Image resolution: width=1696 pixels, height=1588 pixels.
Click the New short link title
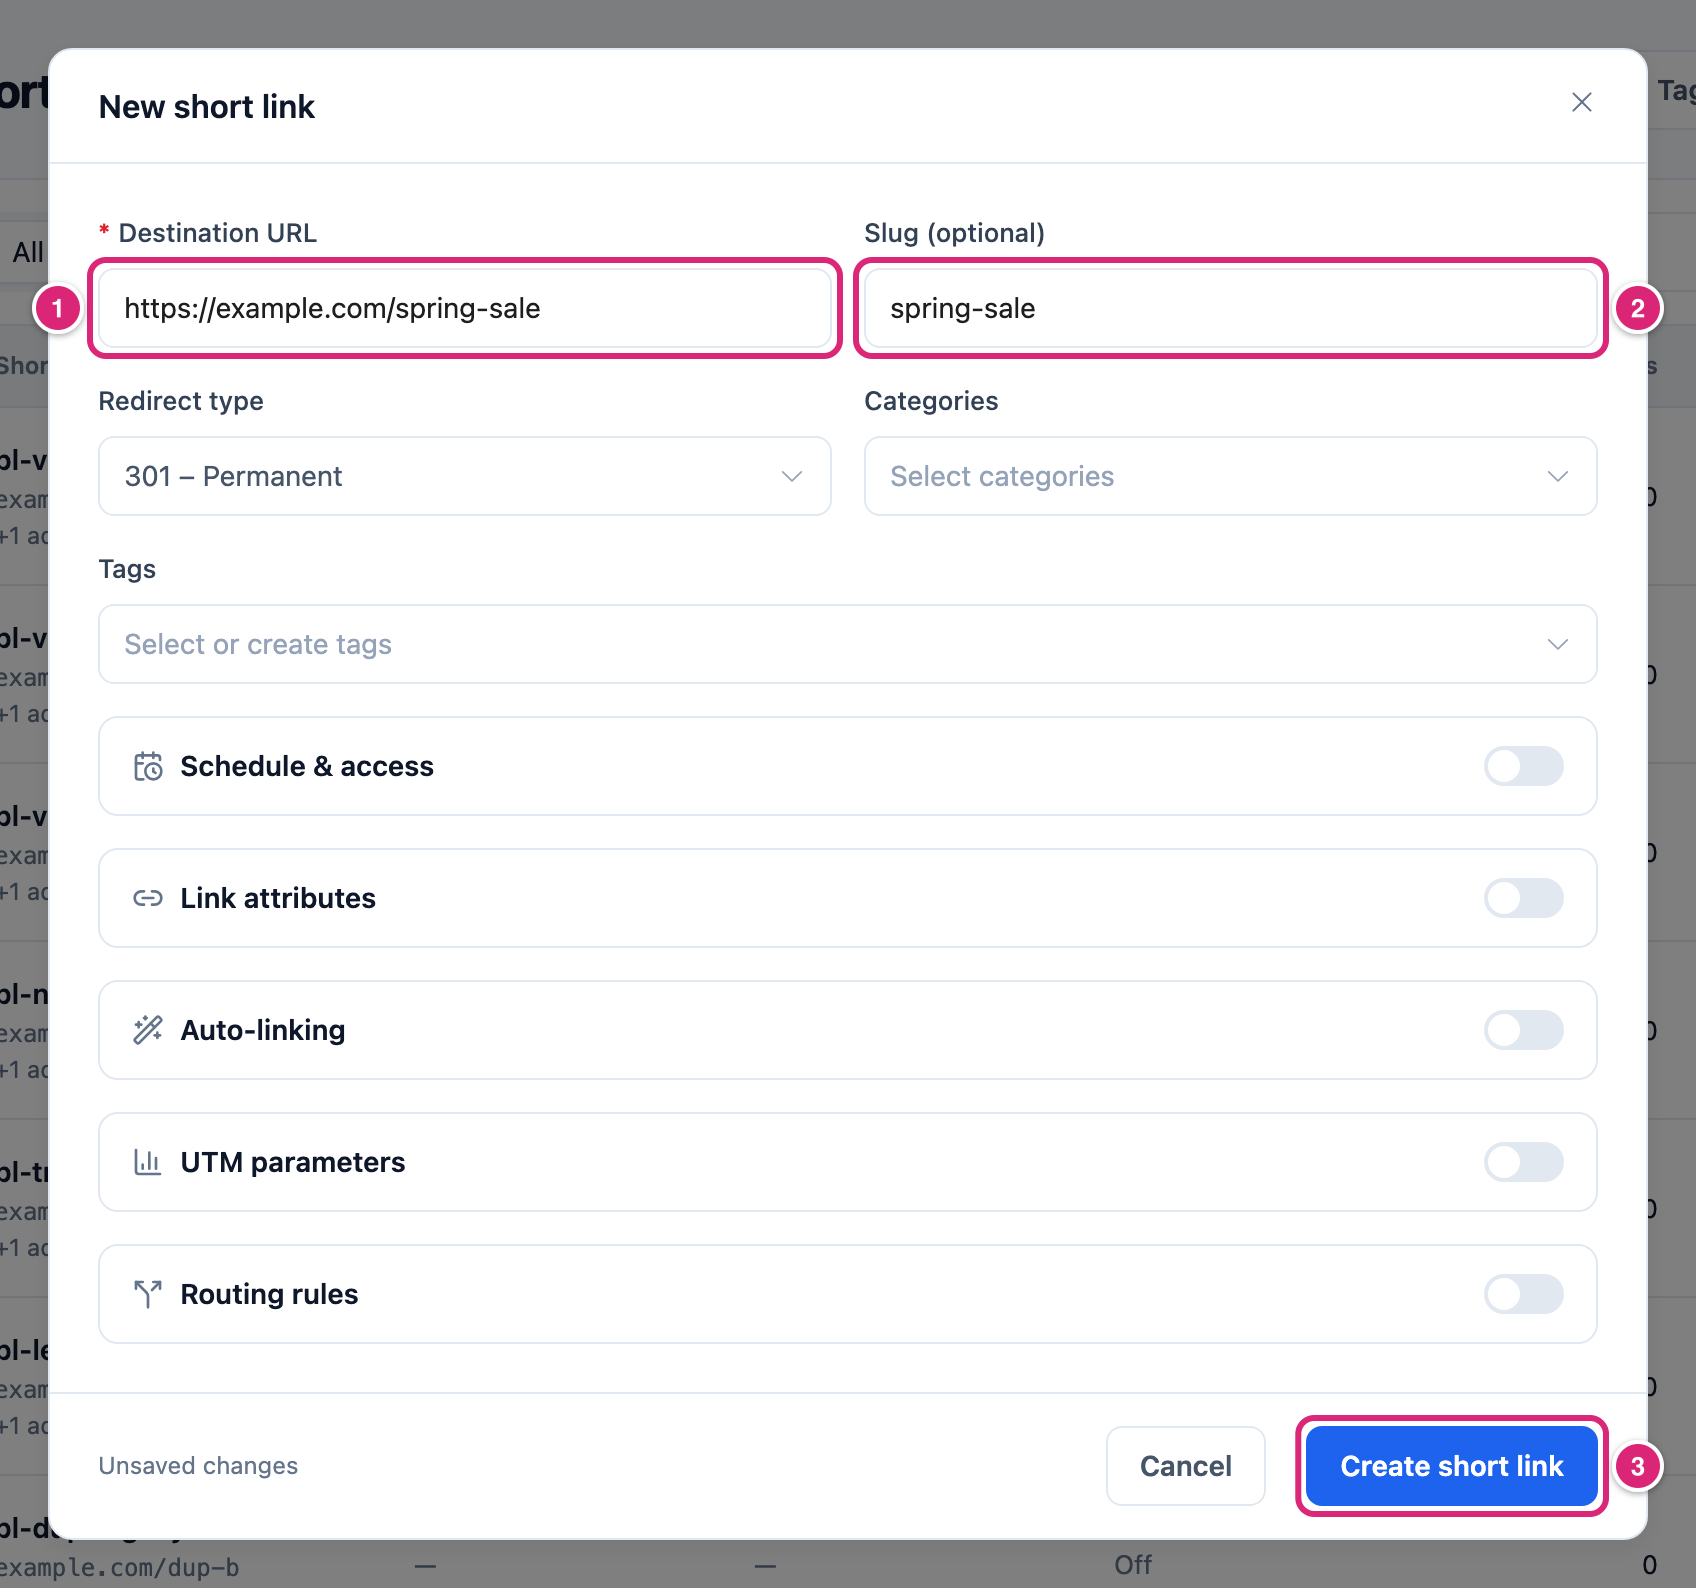coord(207,106)
